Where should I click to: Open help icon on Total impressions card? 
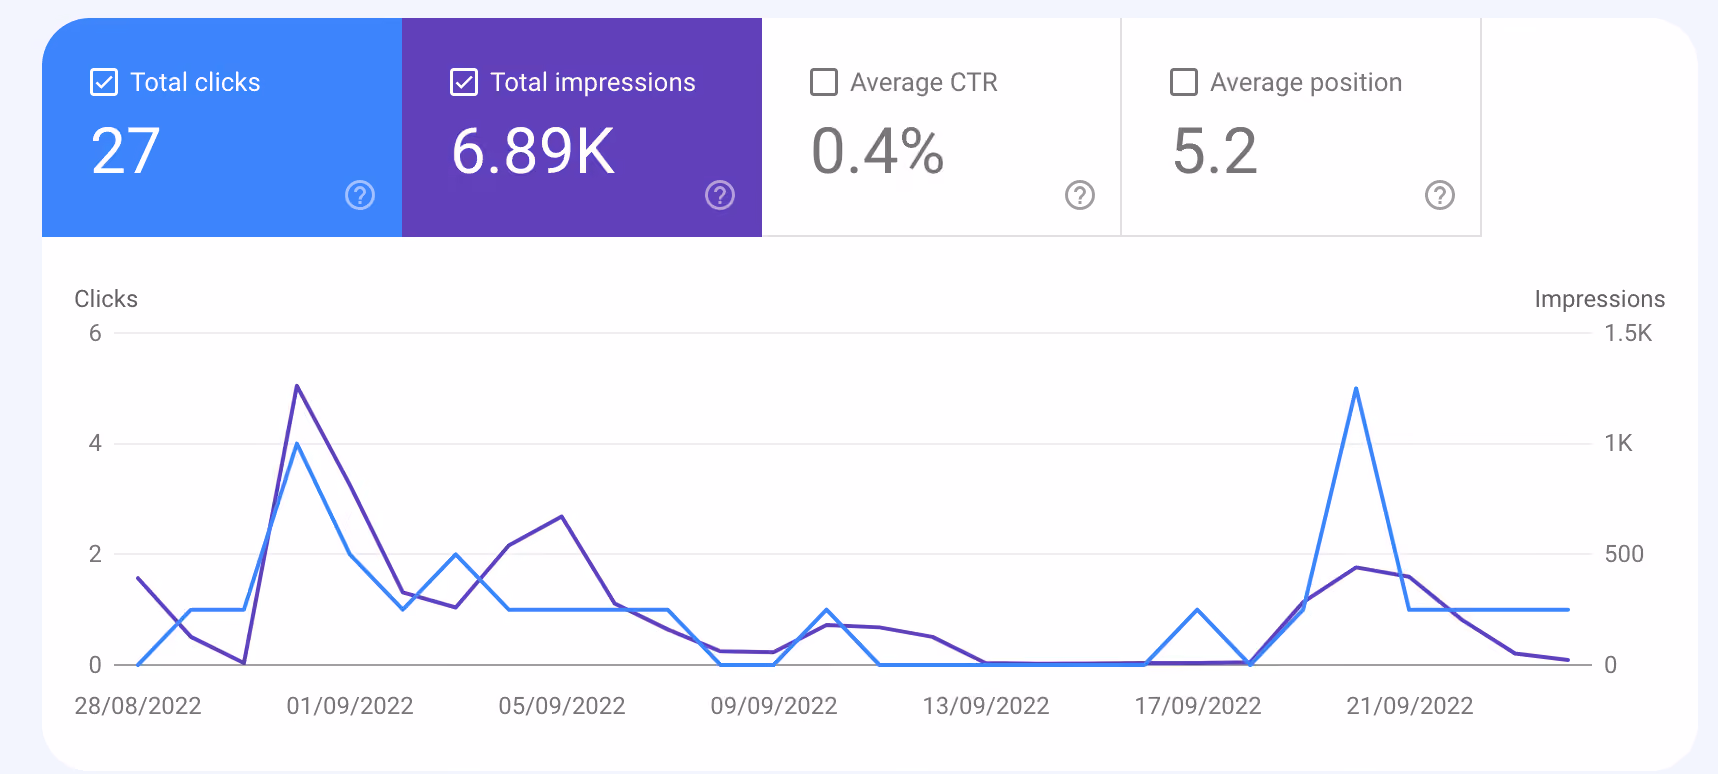[x=720, y=195]
